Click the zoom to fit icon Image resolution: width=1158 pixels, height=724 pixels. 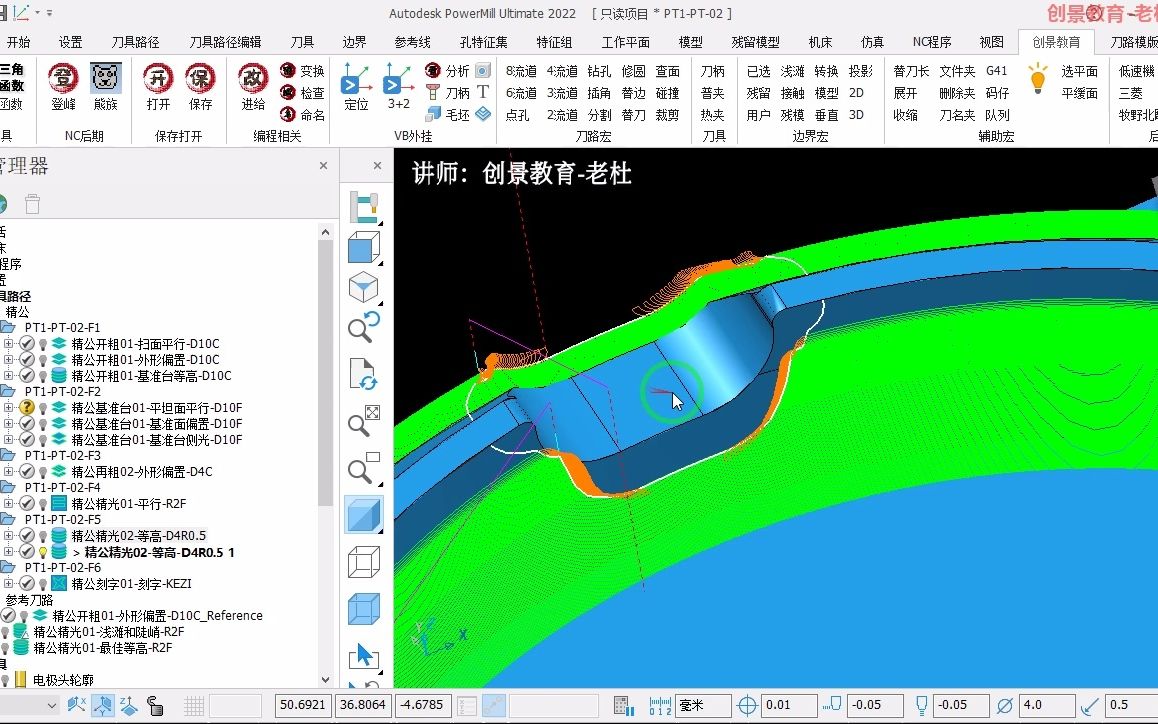coord(363,421)
